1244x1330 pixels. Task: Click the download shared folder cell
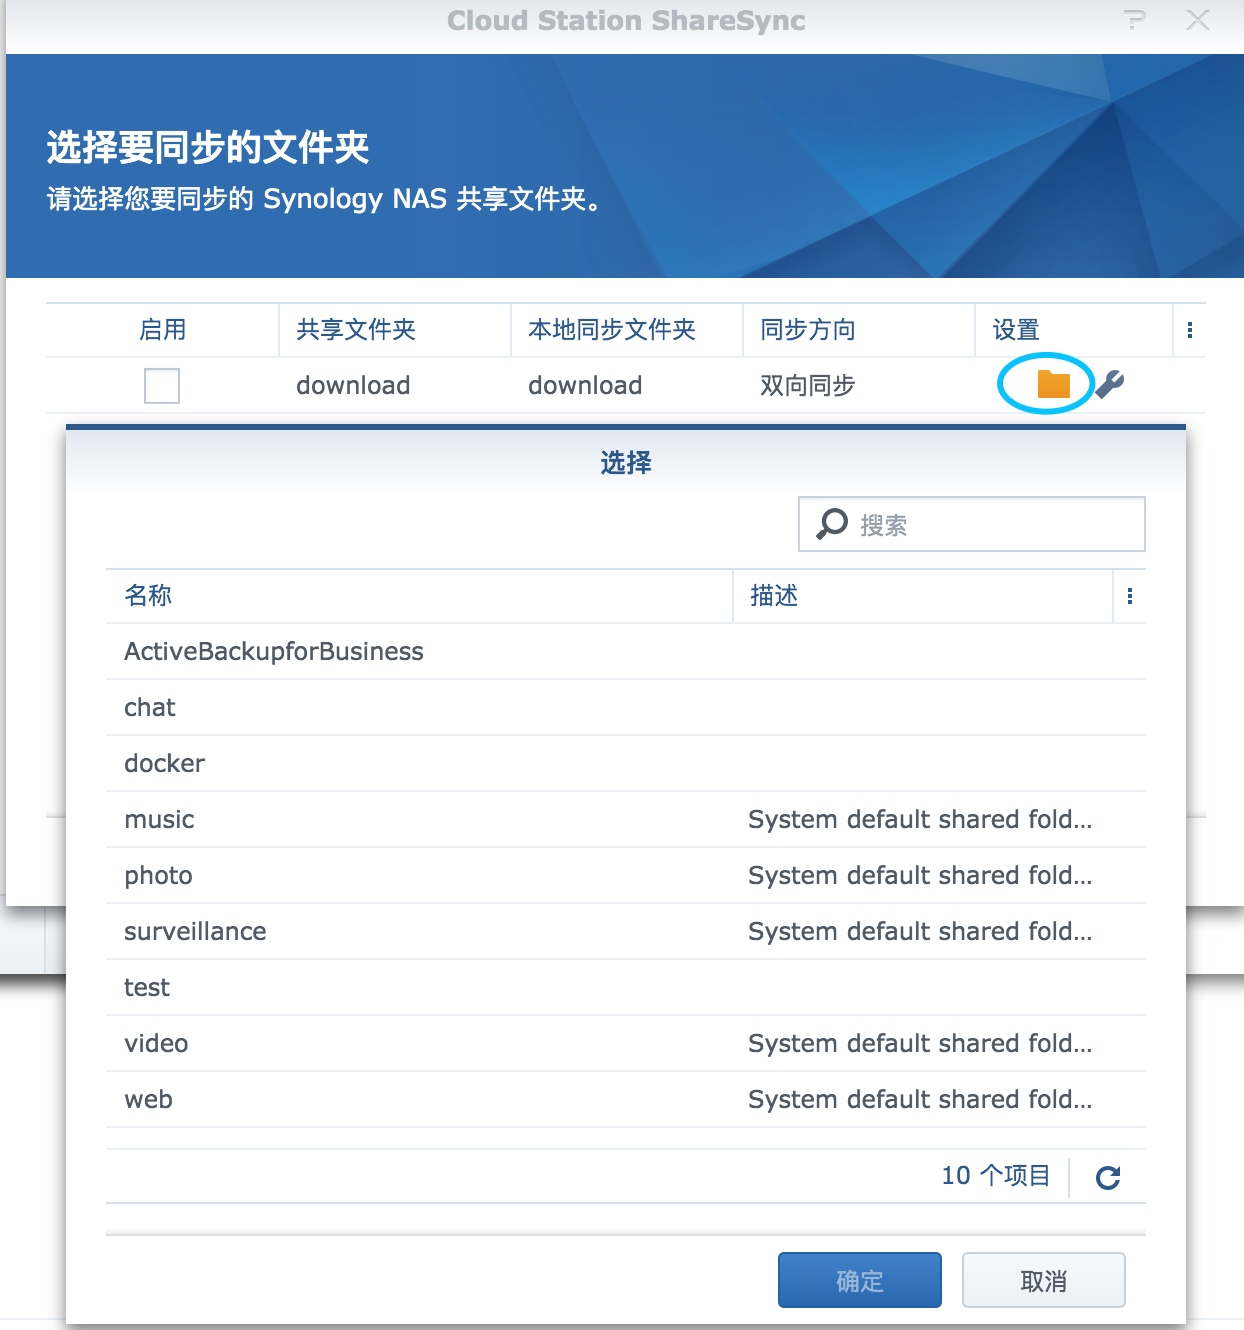353,386
